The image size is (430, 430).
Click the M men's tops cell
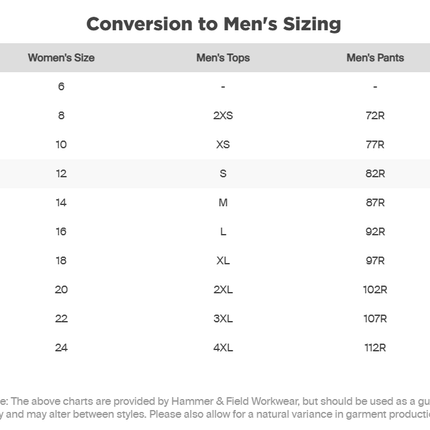point(223,203)
